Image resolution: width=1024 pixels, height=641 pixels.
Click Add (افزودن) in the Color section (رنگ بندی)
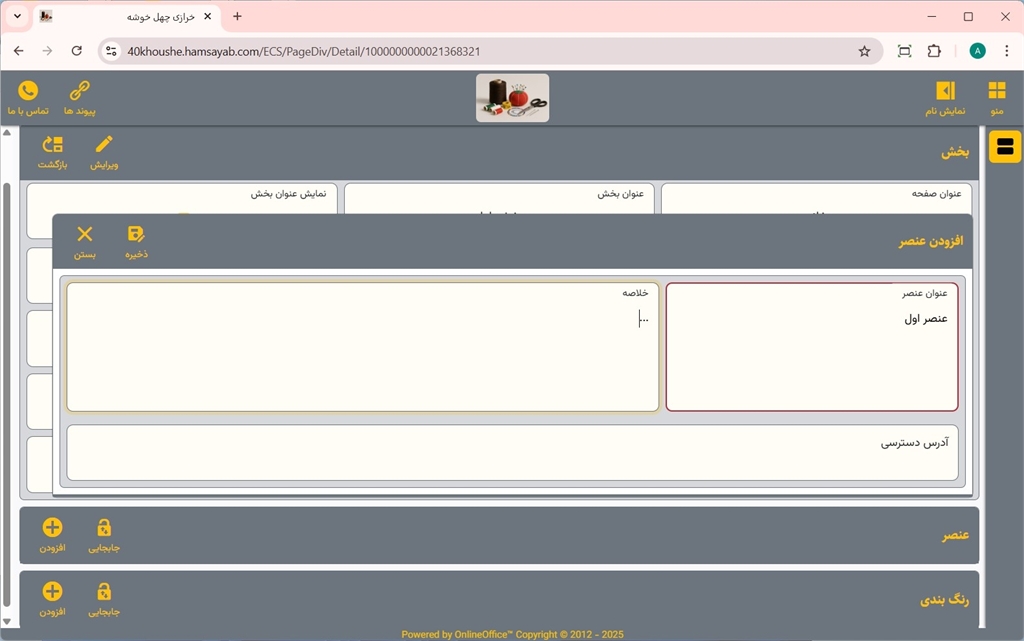coord(53,593)
